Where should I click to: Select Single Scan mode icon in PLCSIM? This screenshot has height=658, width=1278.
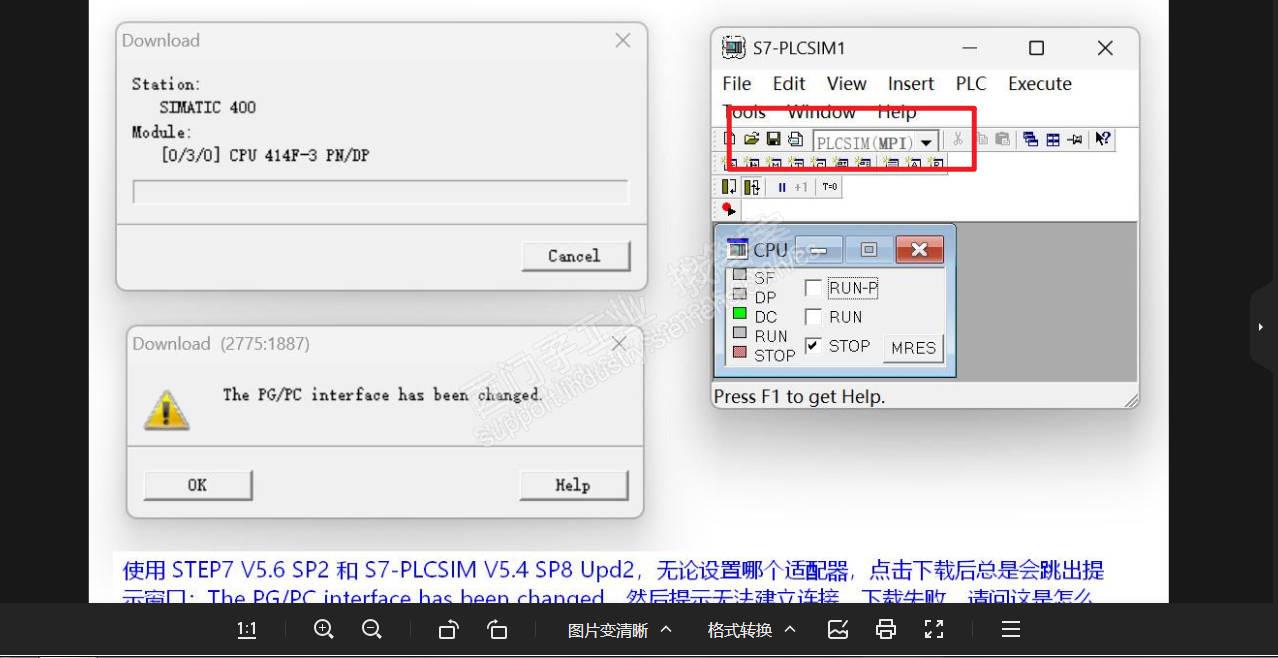[729, 187]
